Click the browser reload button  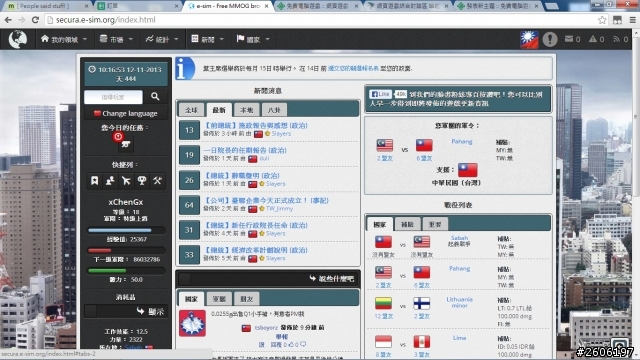(35, 20)
